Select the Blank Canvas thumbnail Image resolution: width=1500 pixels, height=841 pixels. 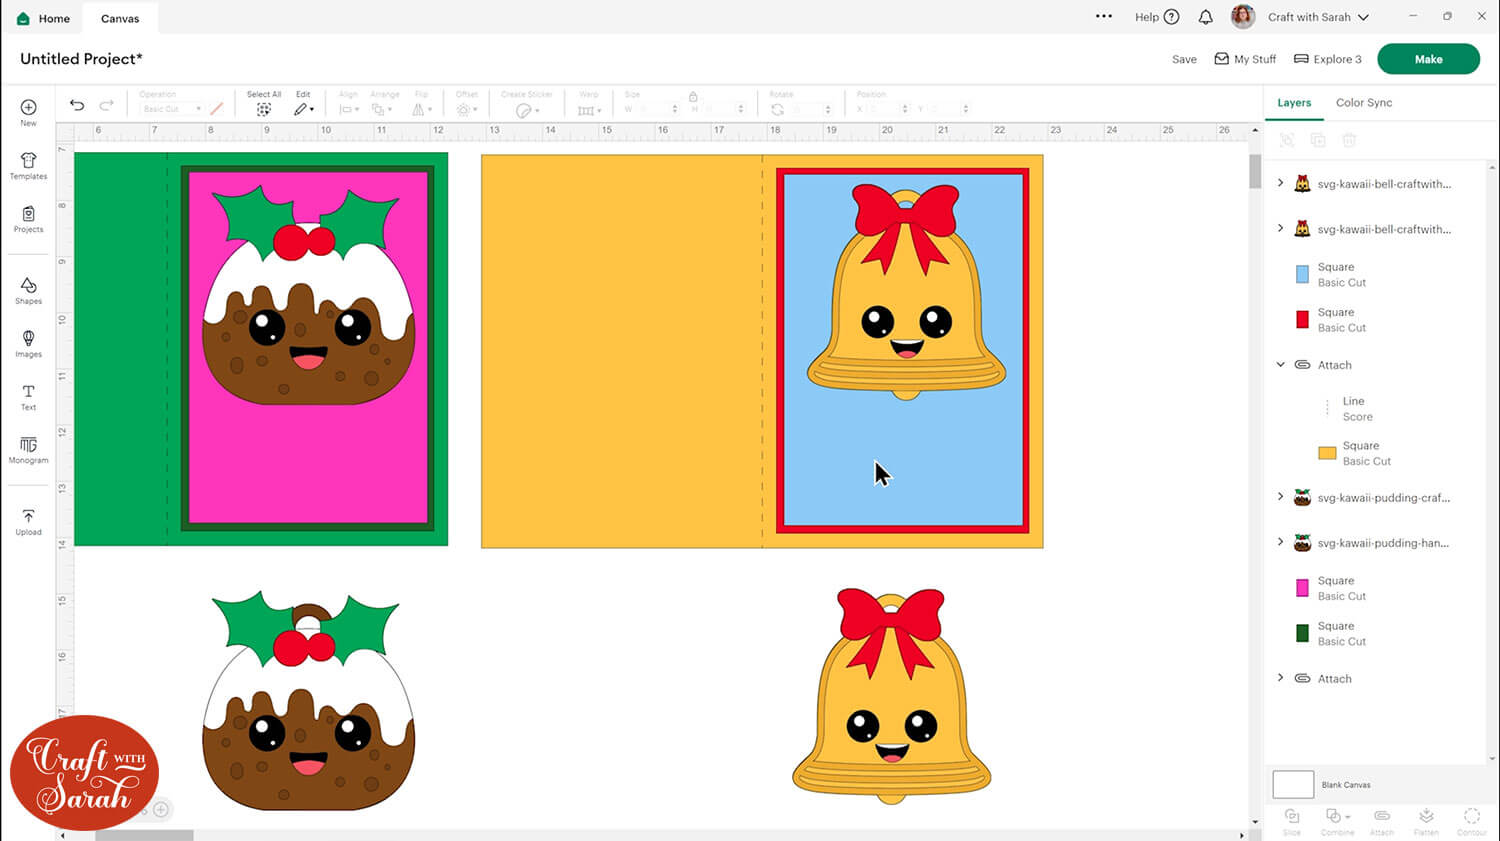[x=1292, y=784]
